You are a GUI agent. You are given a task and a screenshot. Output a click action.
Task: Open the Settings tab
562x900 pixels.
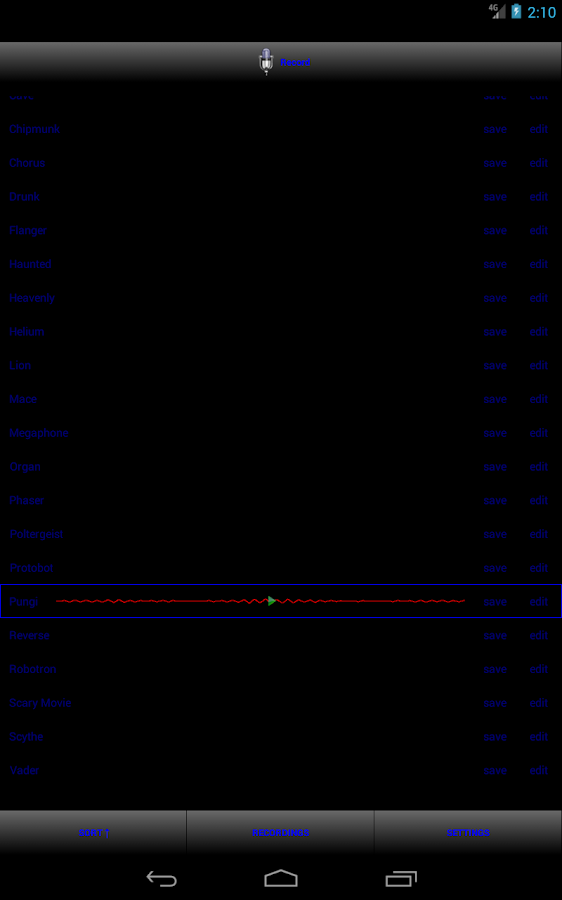click(x=468, y=832)
